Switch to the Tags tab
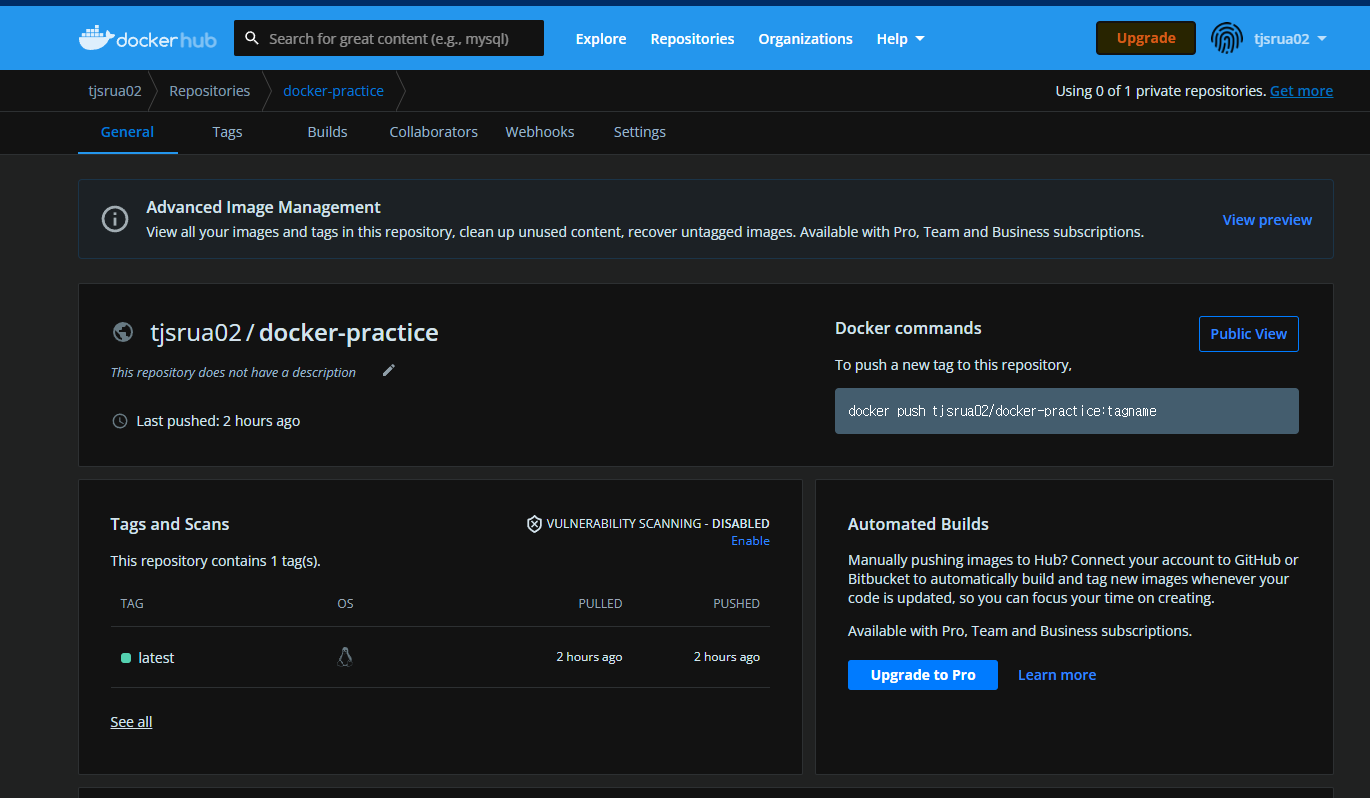Screen dimensions: 1370x798 (227, 132)
